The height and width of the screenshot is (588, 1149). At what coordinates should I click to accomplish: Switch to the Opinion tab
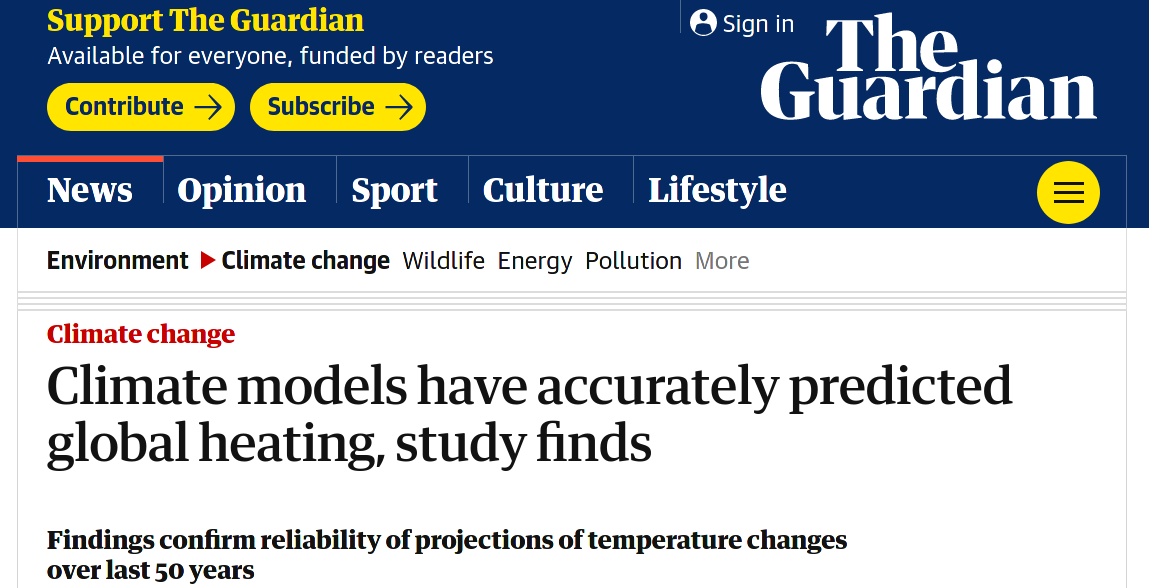point(240,190)
